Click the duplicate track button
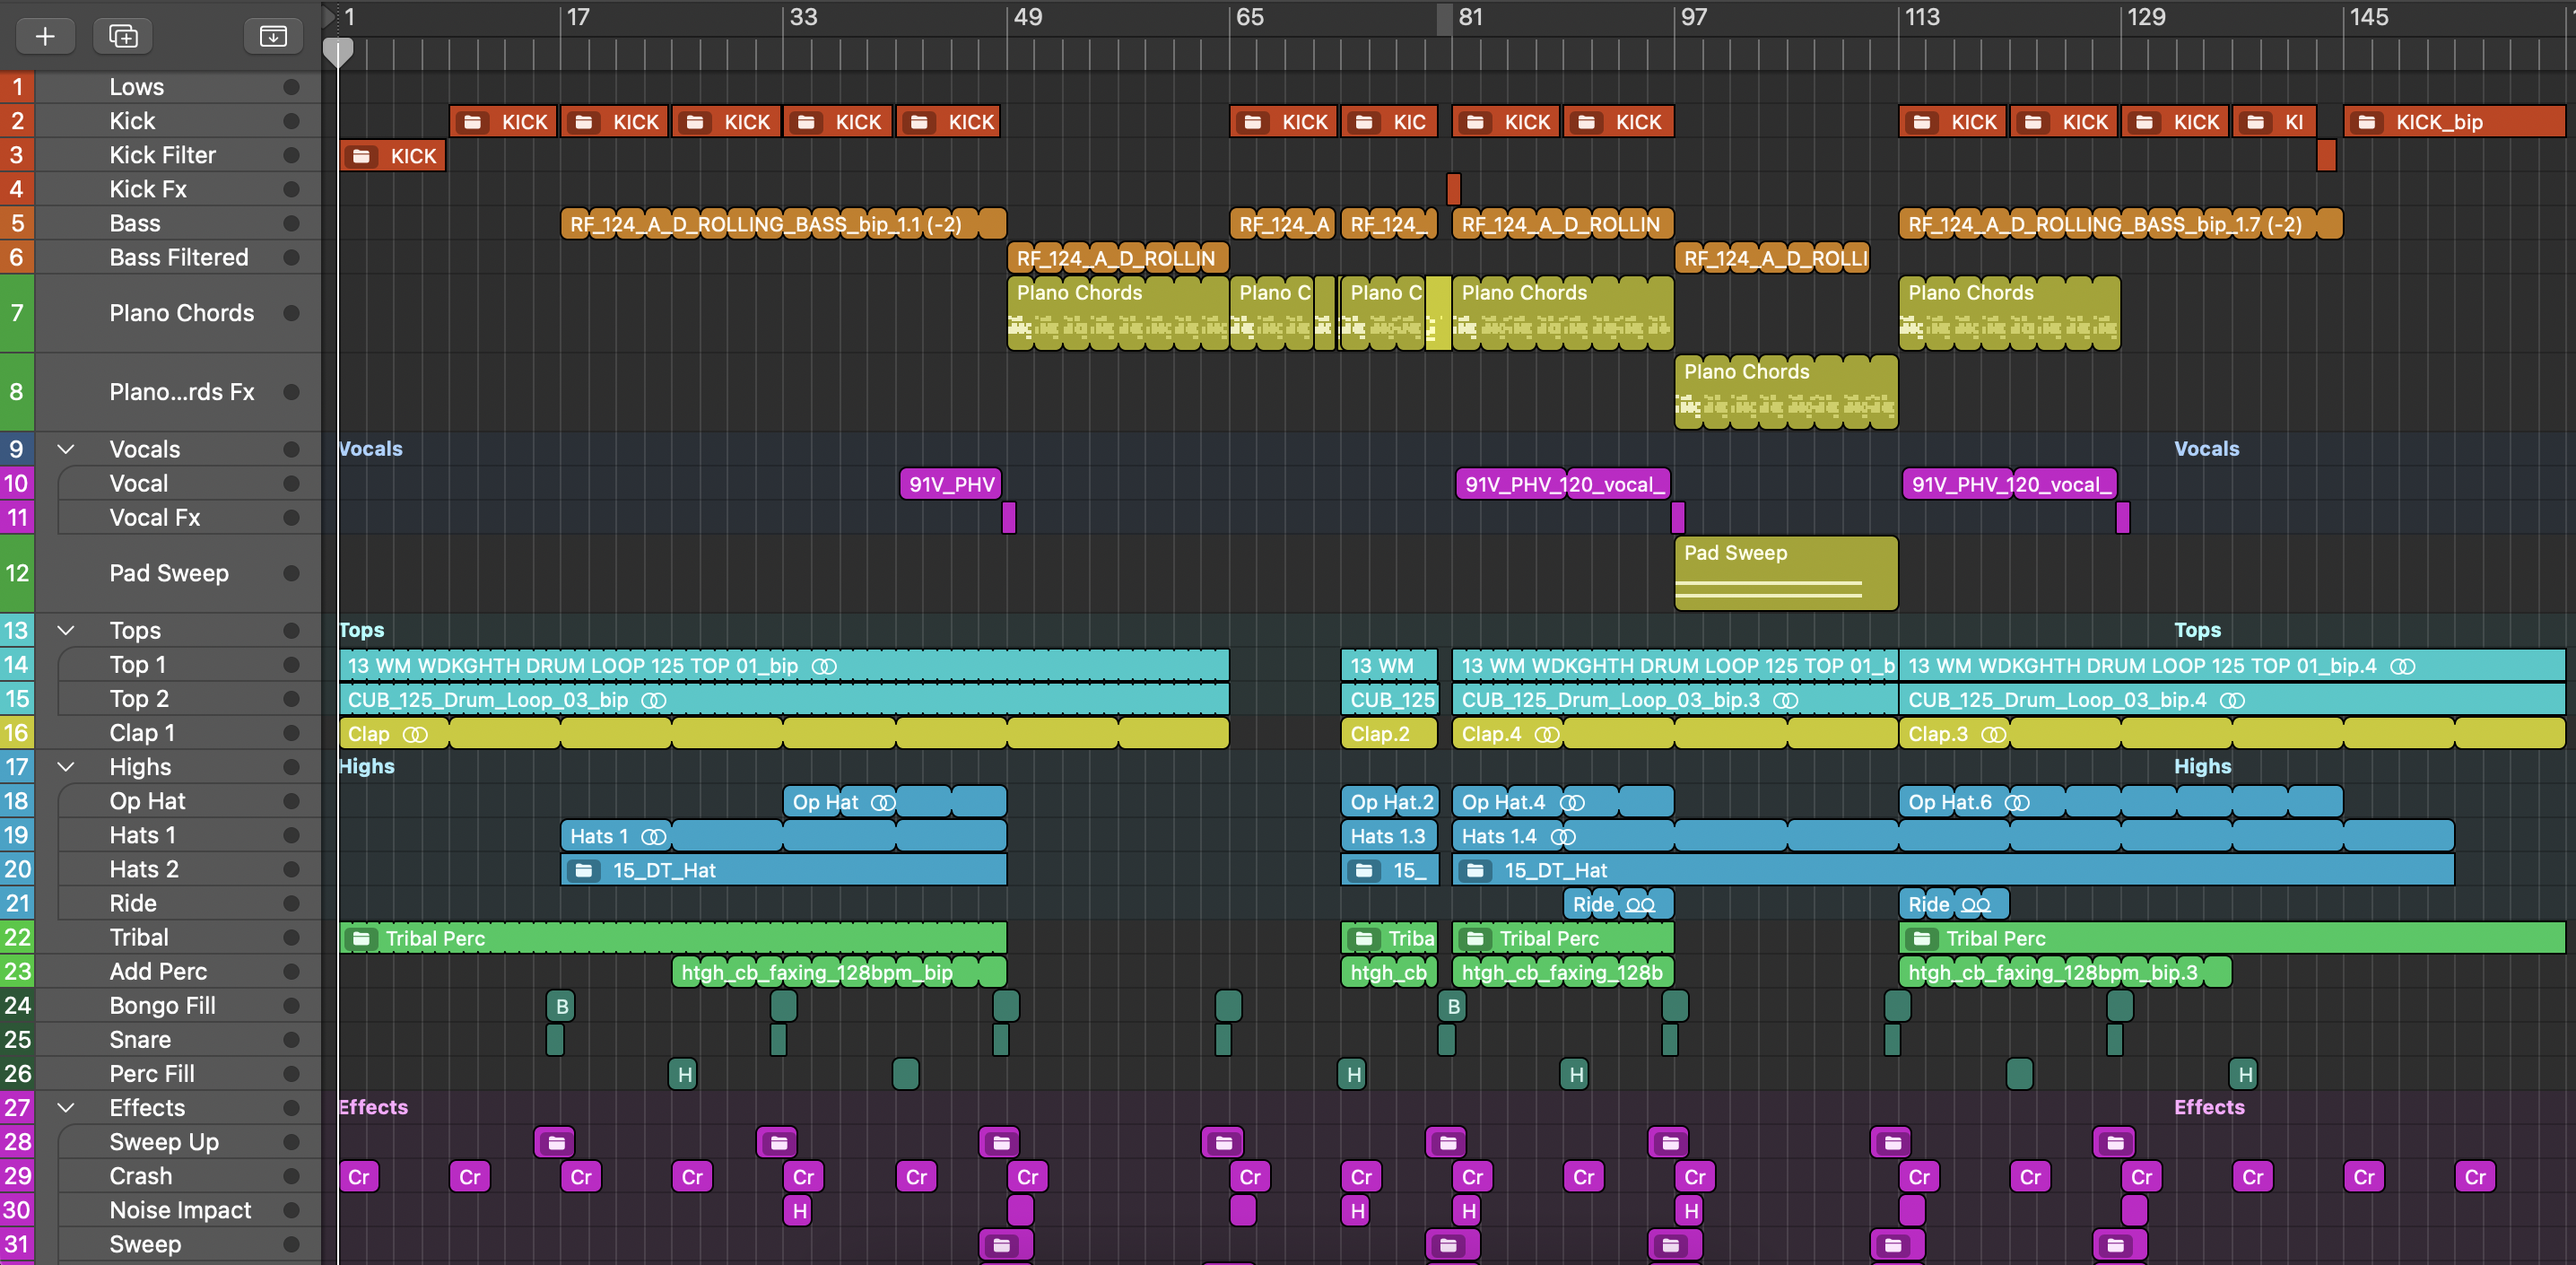 click(123, 36)
